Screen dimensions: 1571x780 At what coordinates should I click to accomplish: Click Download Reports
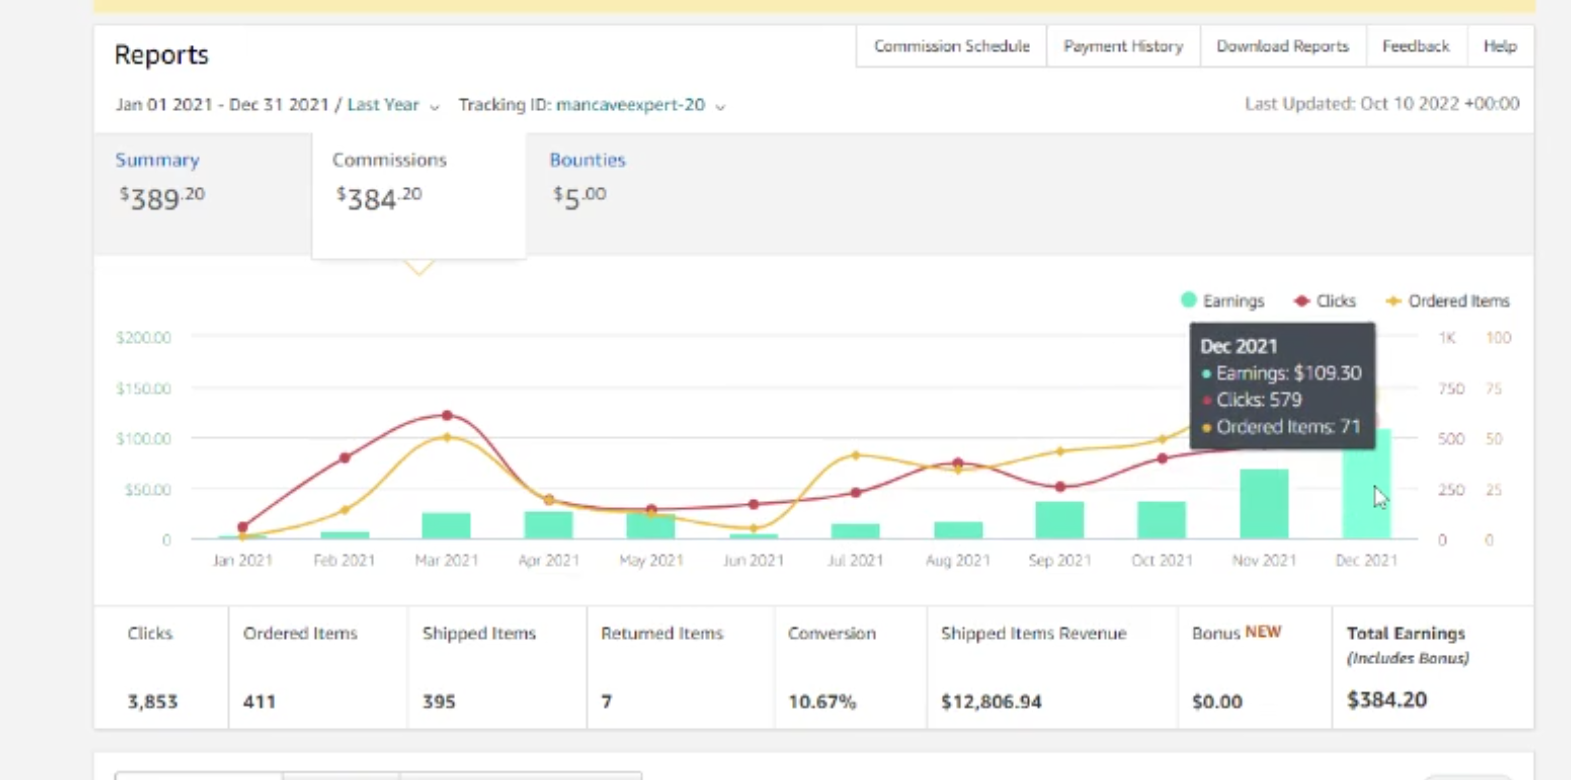point(1282,46)
